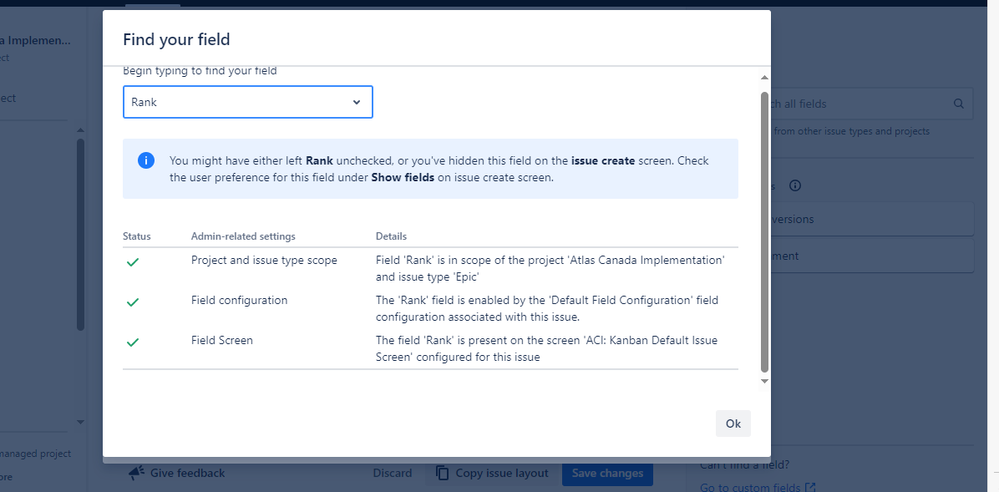Click the green checkmark for Field Screen
This screenshot has width=999, height=492.
click(x=133, y=342)
